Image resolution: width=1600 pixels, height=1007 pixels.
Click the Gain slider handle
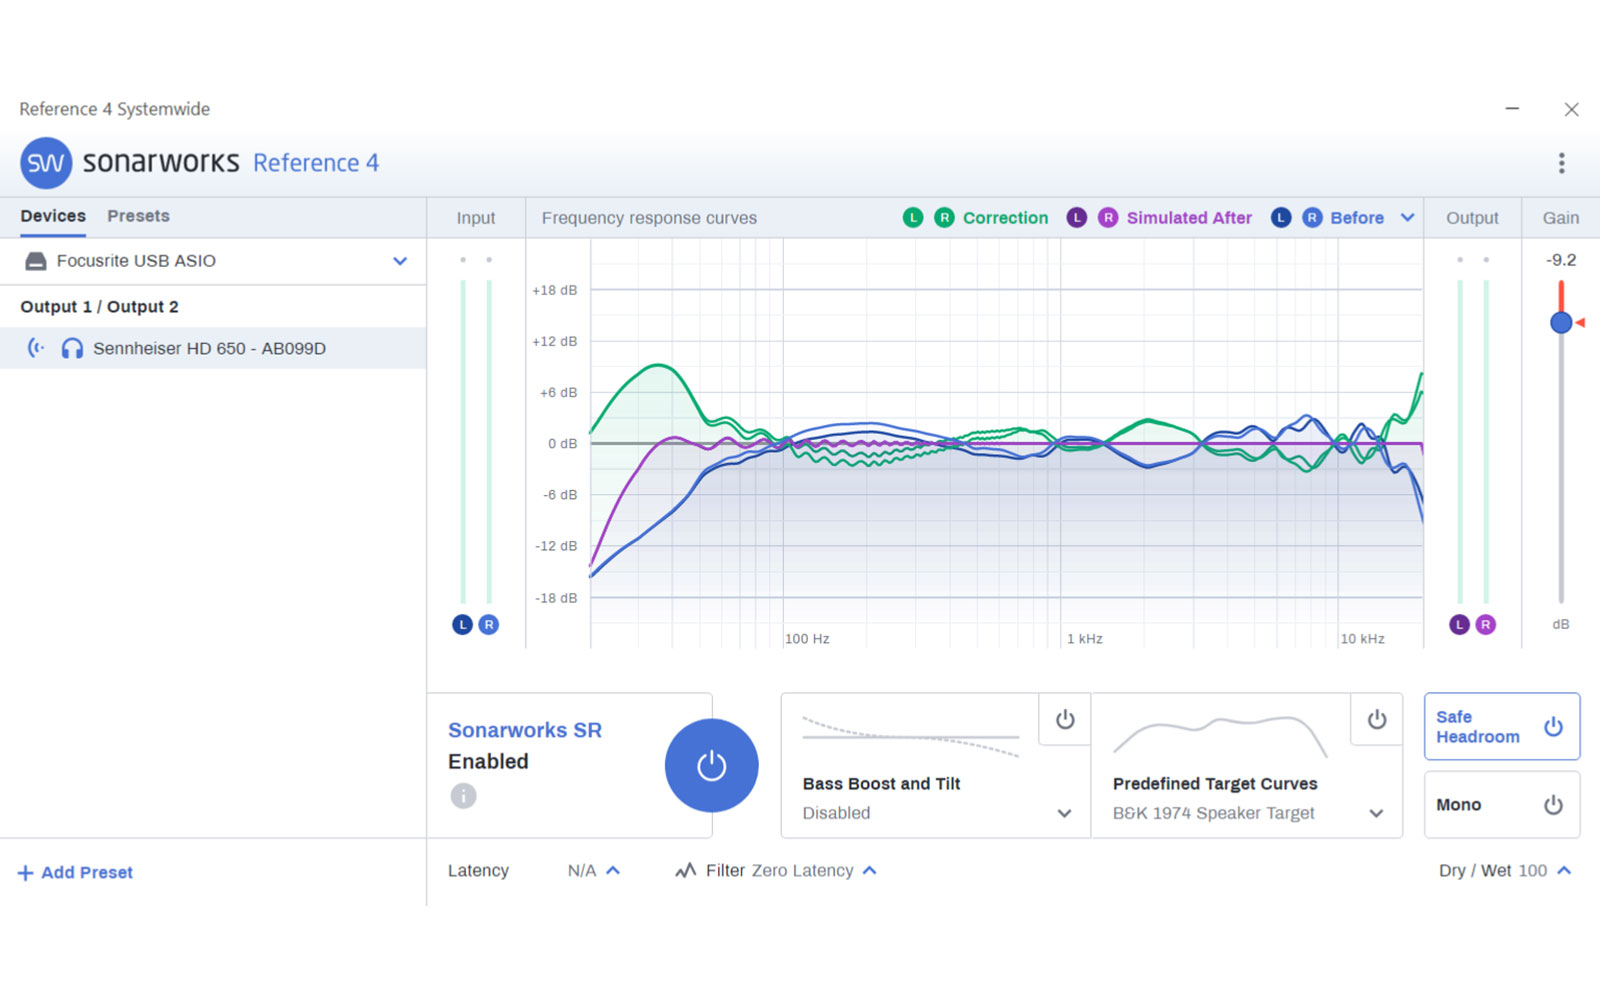click(x=1561, y=322)
